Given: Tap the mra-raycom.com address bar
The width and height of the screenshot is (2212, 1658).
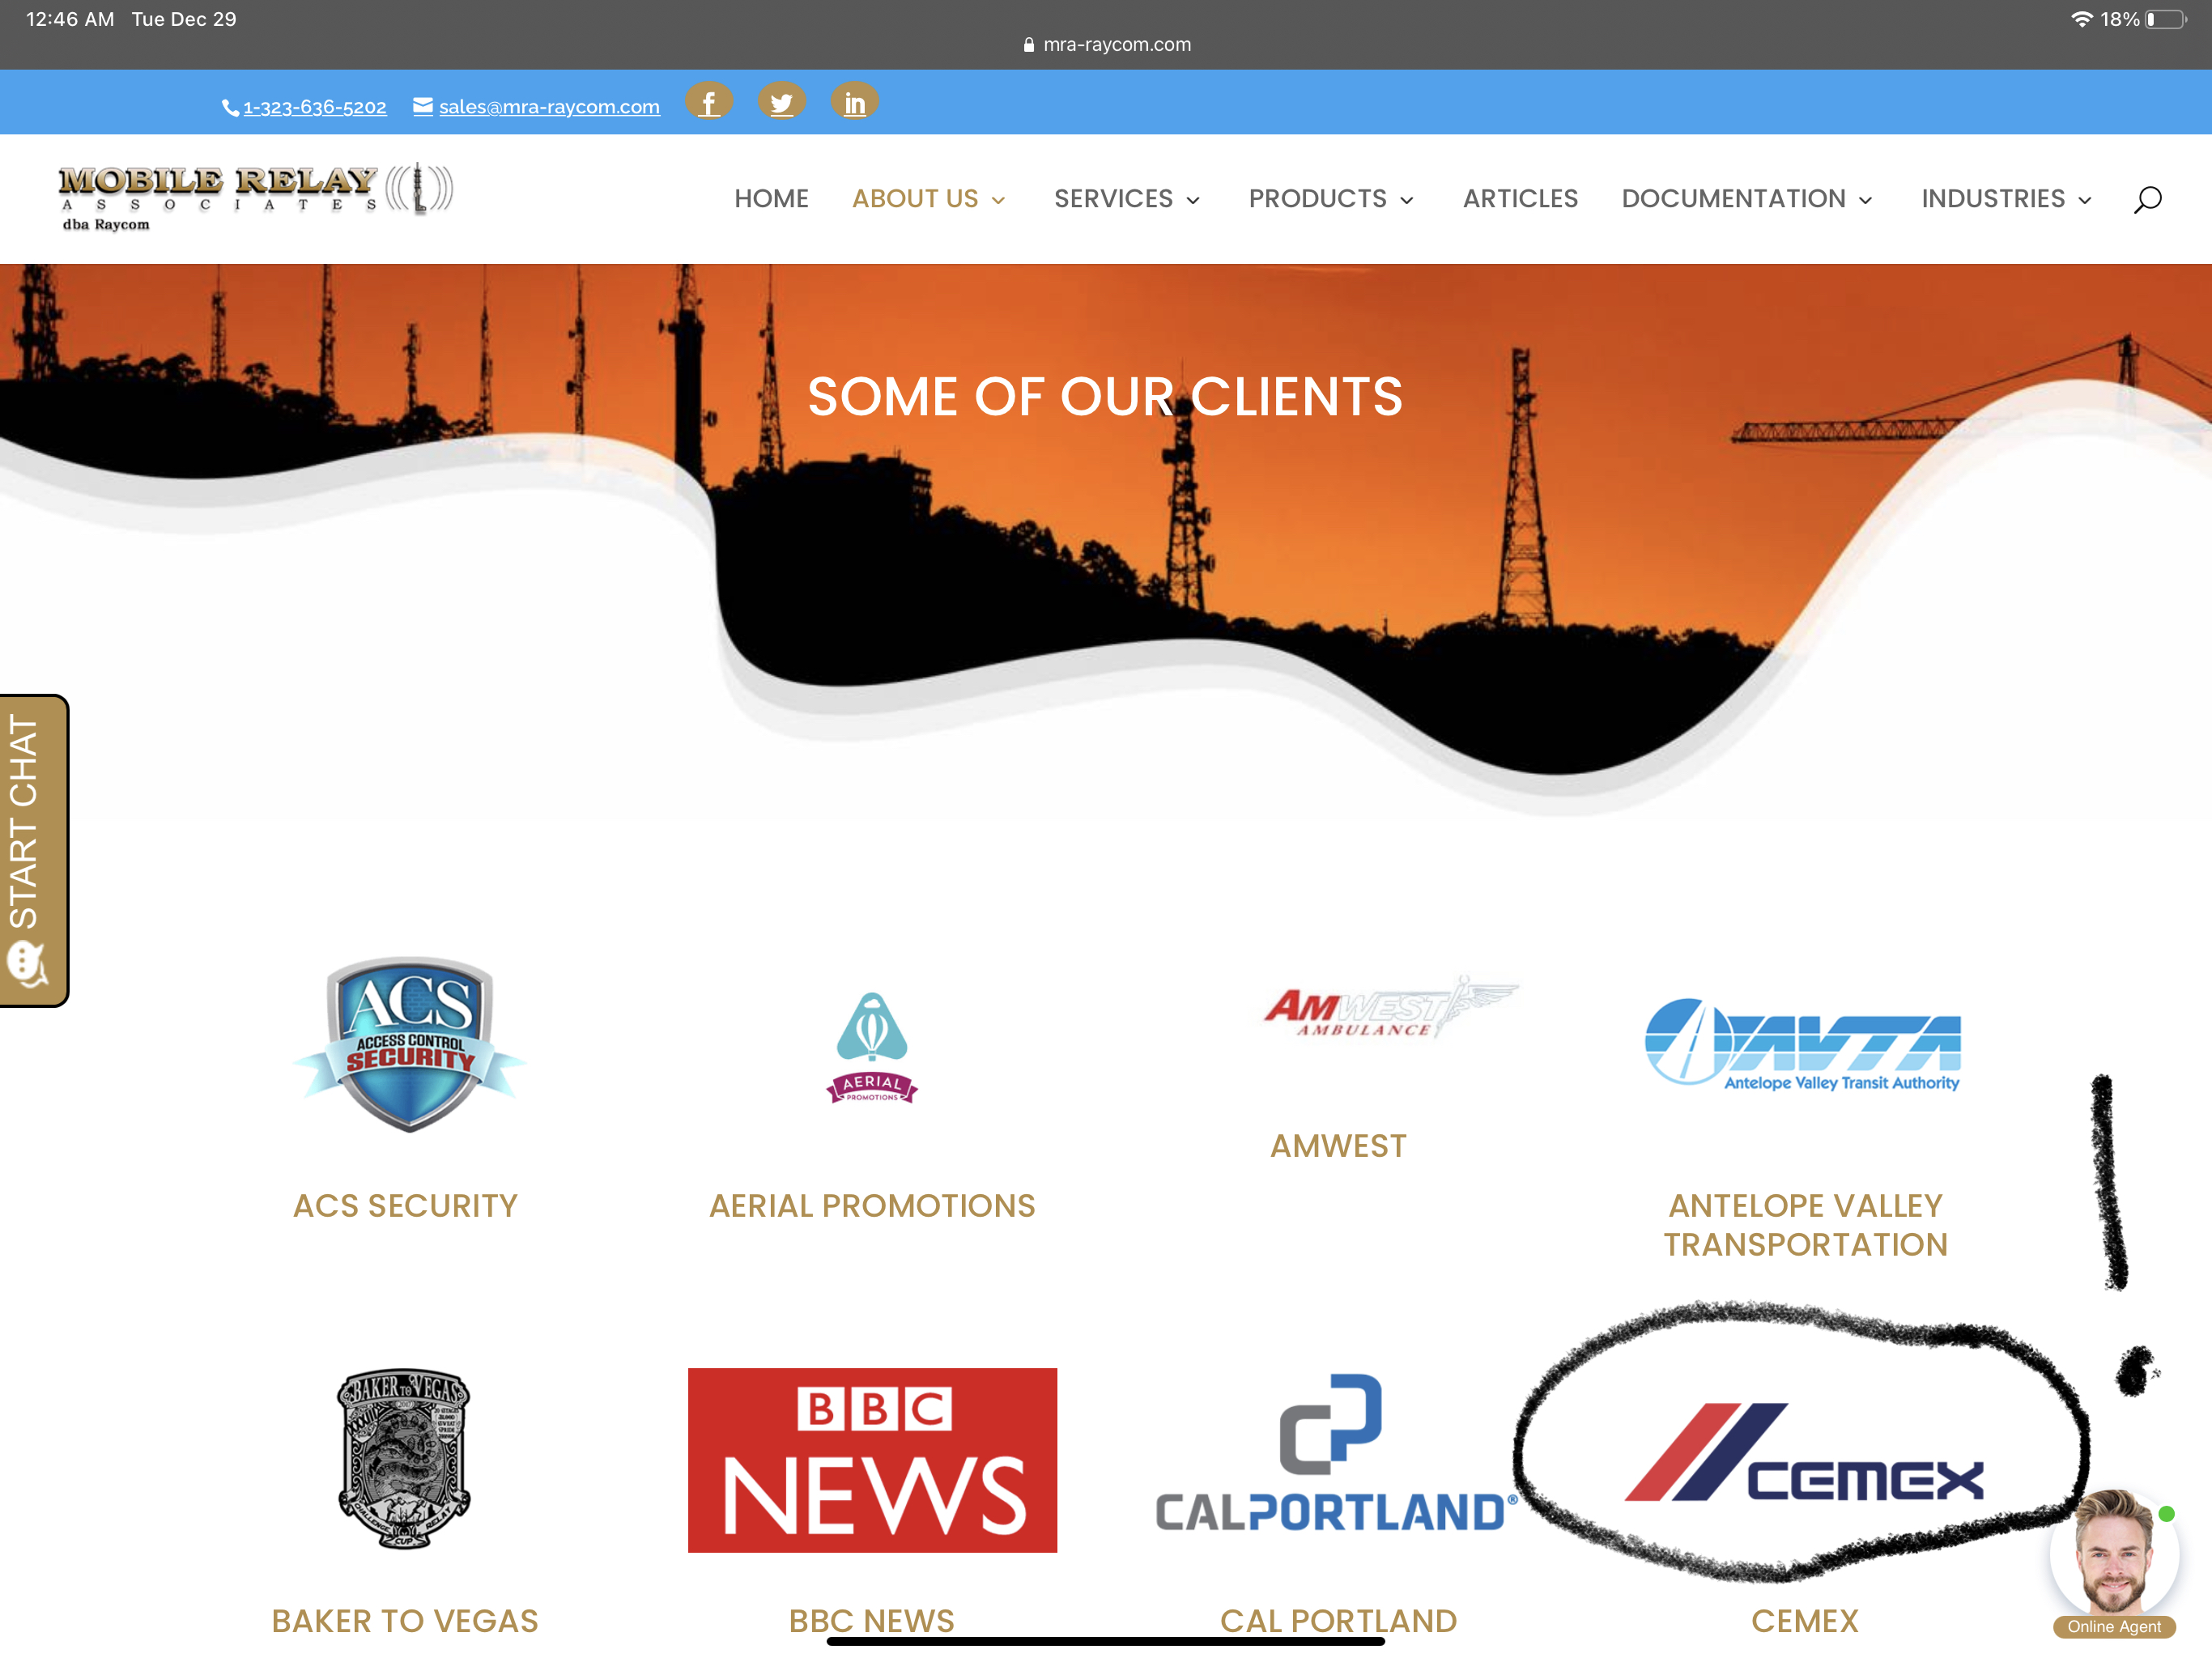Looking at the screenshot, I should (1106, 44).
